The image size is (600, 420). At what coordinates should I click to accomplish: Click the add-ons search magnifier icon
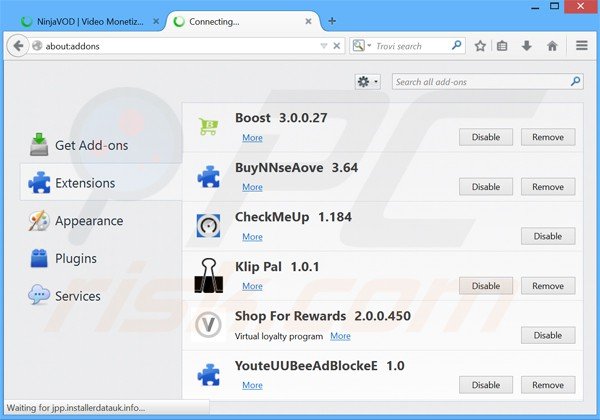pos(575,81)
